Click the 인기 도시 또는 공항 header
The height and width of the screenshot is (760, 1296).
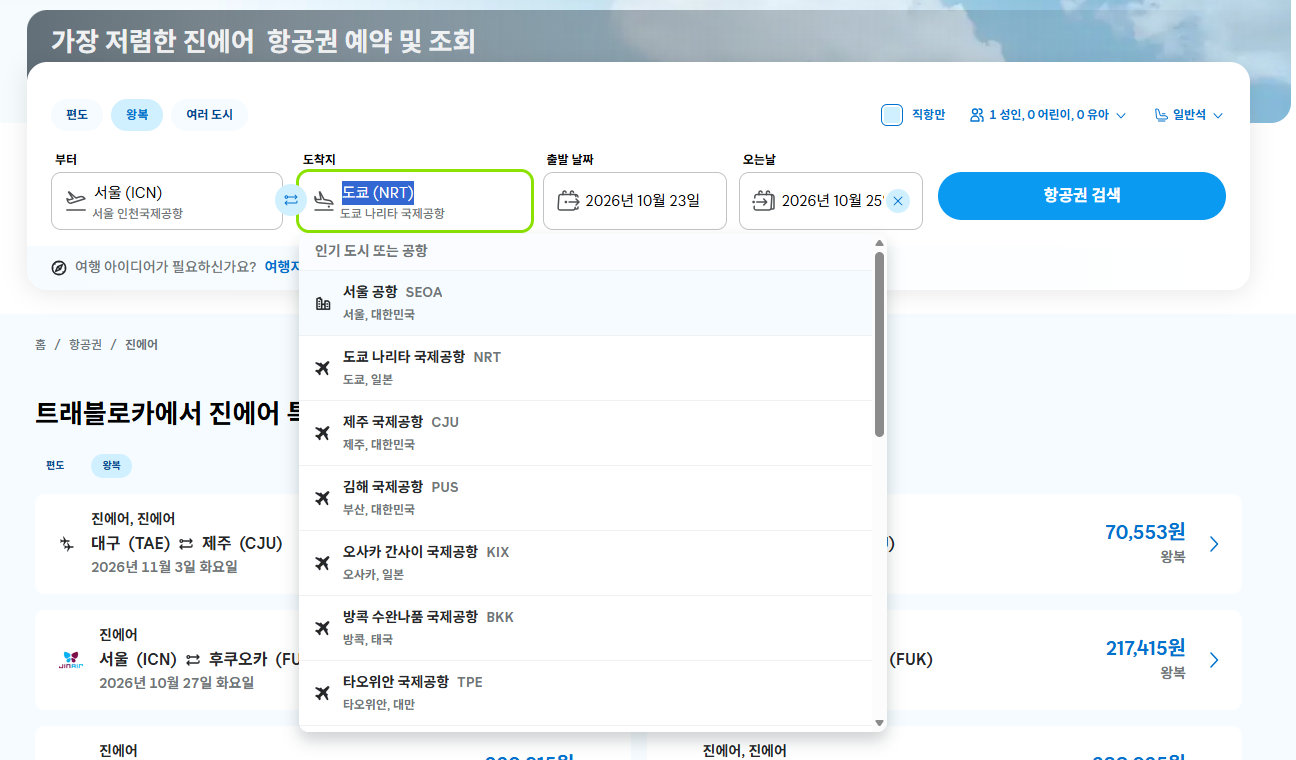(x=371, y=250)
